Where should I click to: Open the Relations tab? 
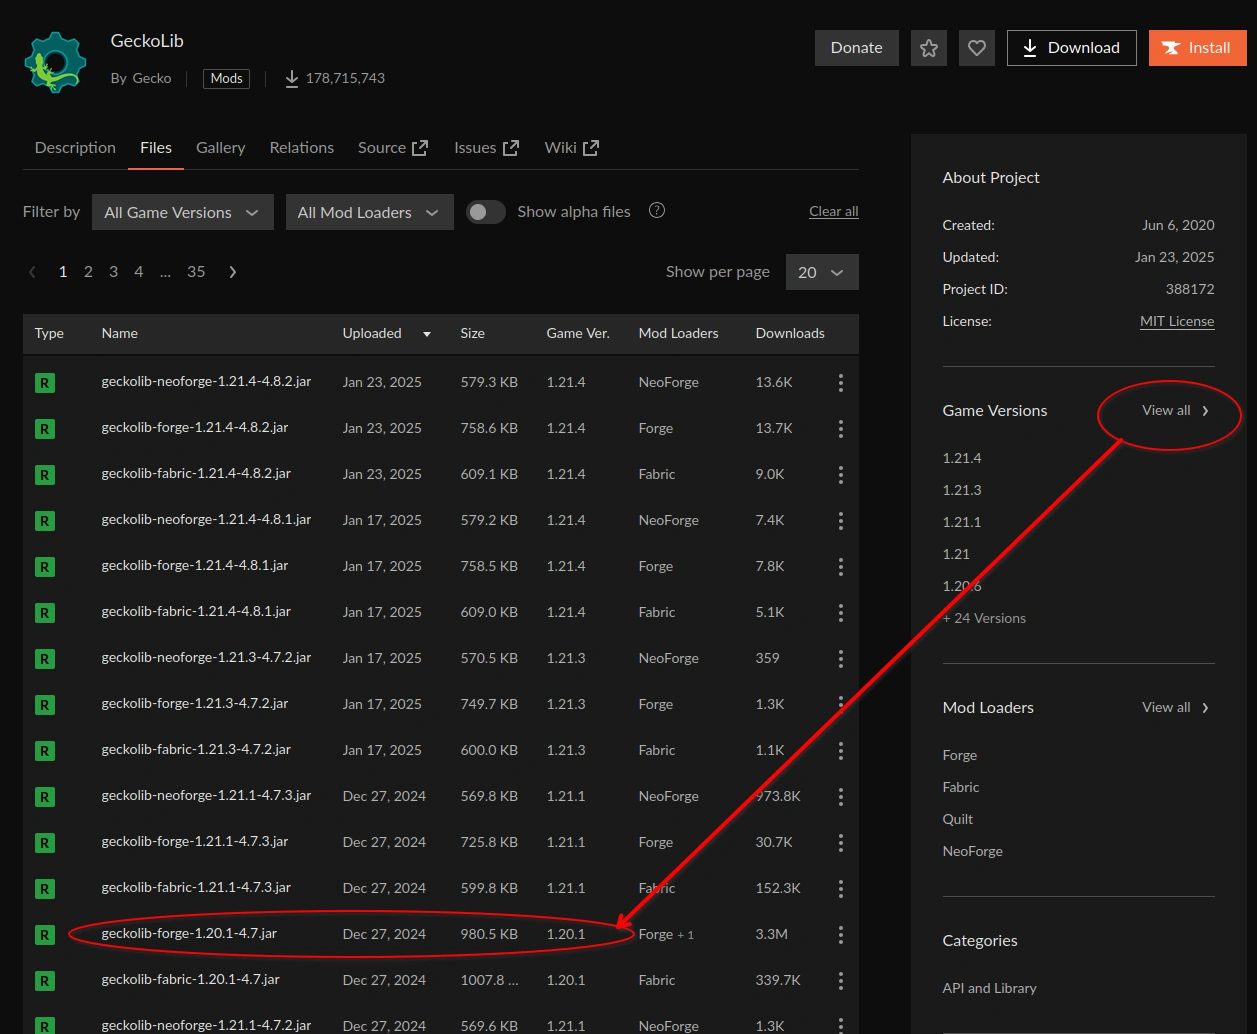[302, 148]
